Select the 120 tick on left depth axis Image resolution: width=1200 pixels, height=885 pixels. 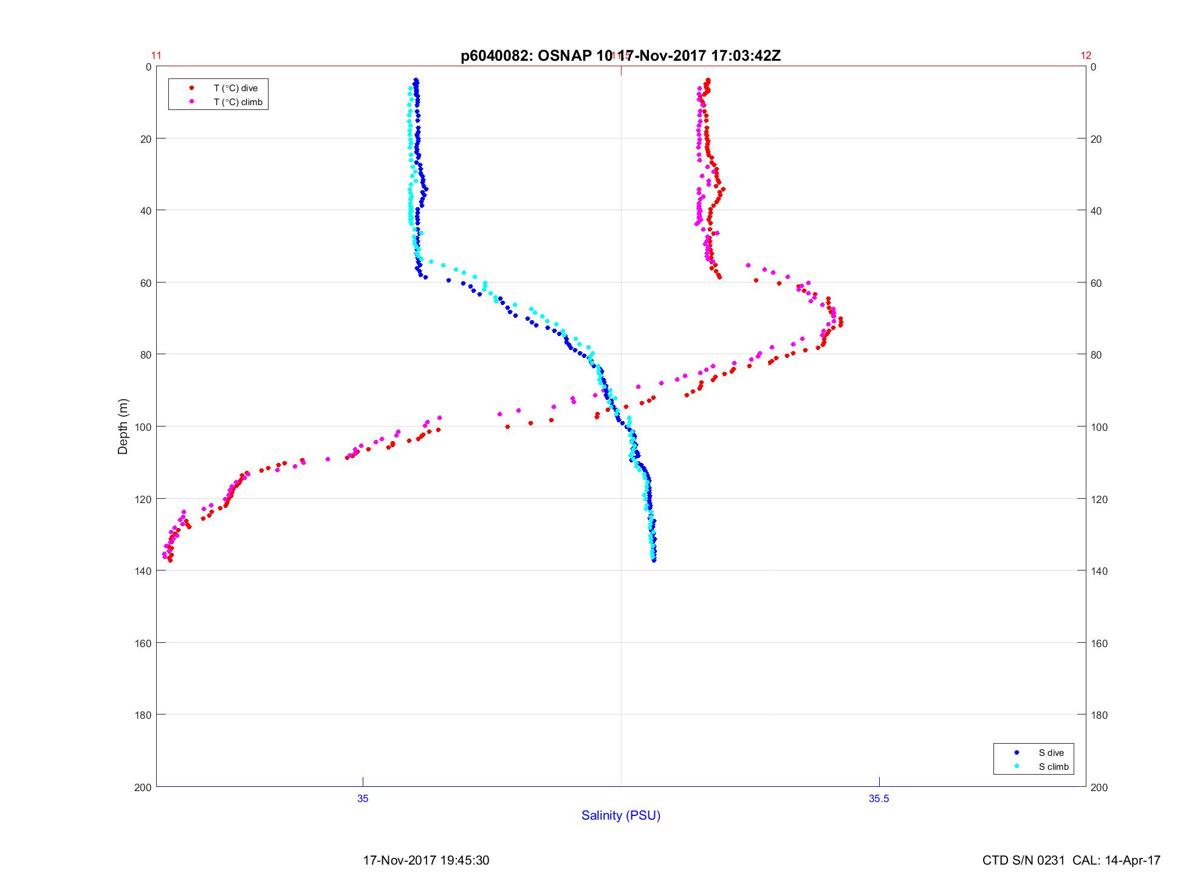[x=143, y=499]
